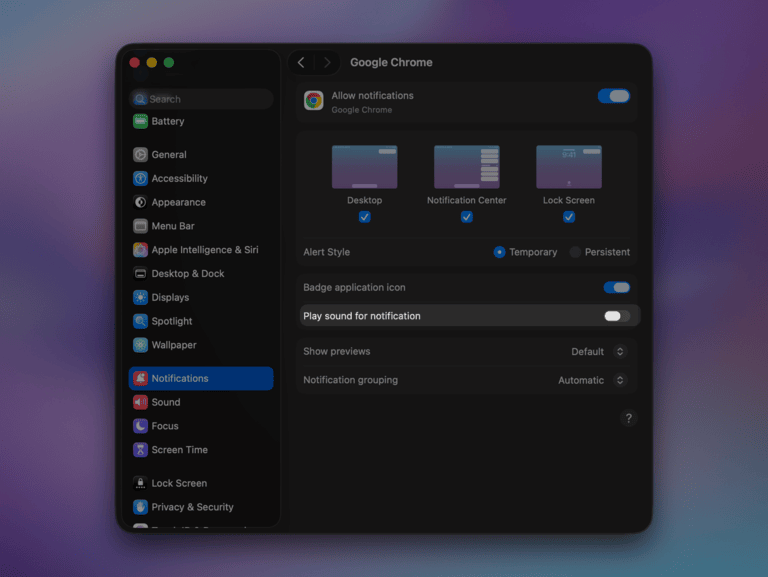This screenshot has width=768, height=577.
Task: Click the Appearance icon in sidebar
Action: point(140,202)
